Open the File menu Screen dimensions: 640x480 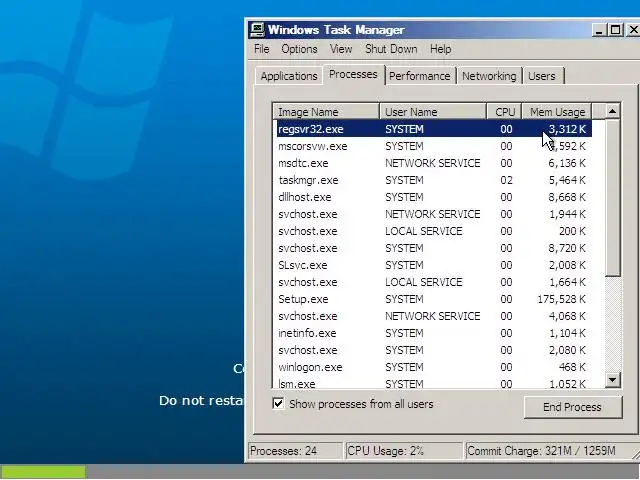tap(262, 49)
